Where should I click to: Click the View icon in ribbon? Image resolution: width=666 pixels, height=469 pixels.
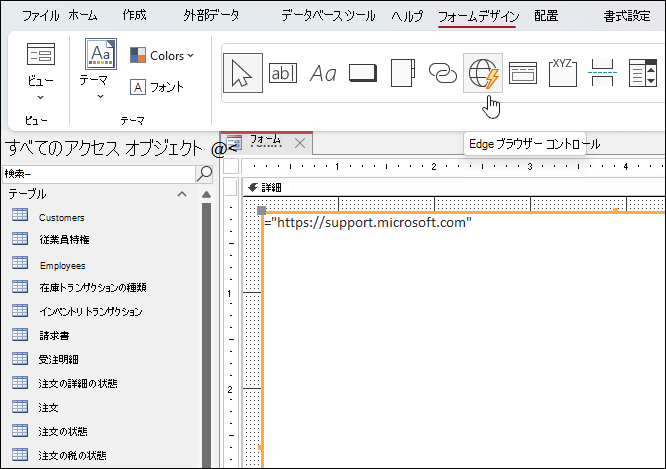(x=41, y=54)
